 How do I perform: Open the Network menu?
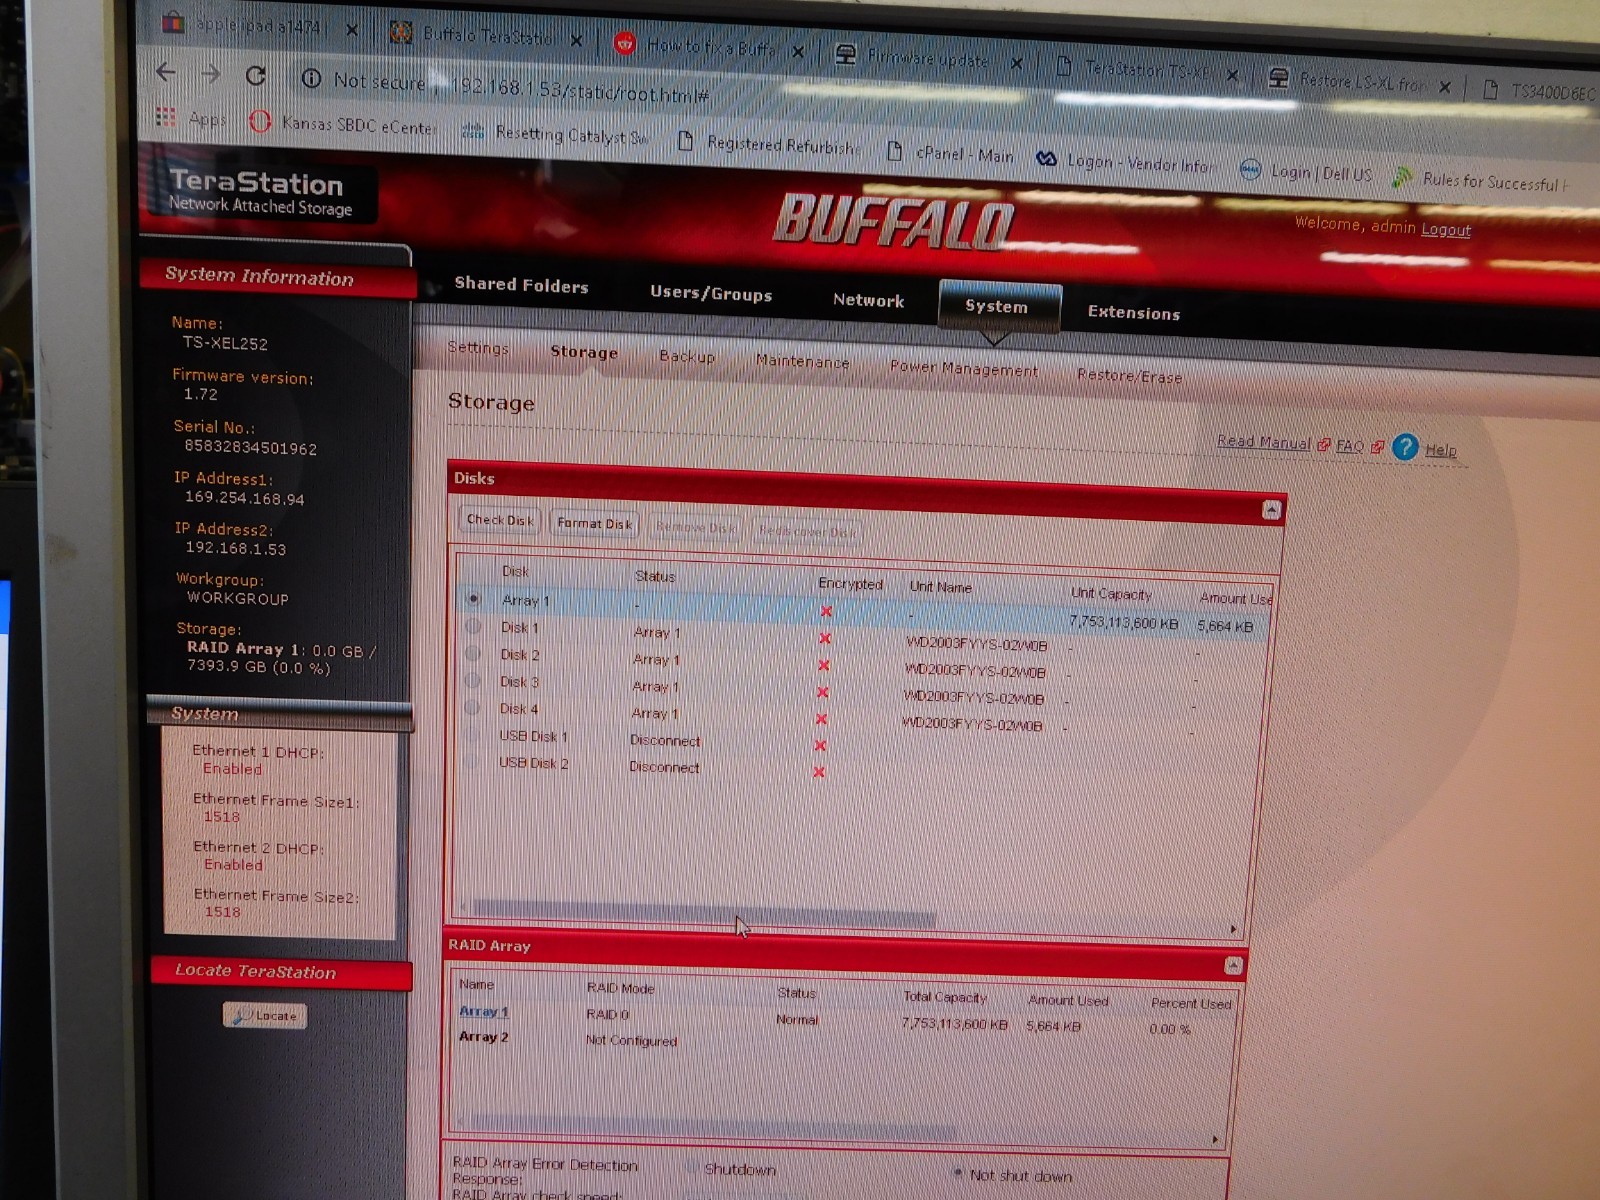click(x=868, y=300)
